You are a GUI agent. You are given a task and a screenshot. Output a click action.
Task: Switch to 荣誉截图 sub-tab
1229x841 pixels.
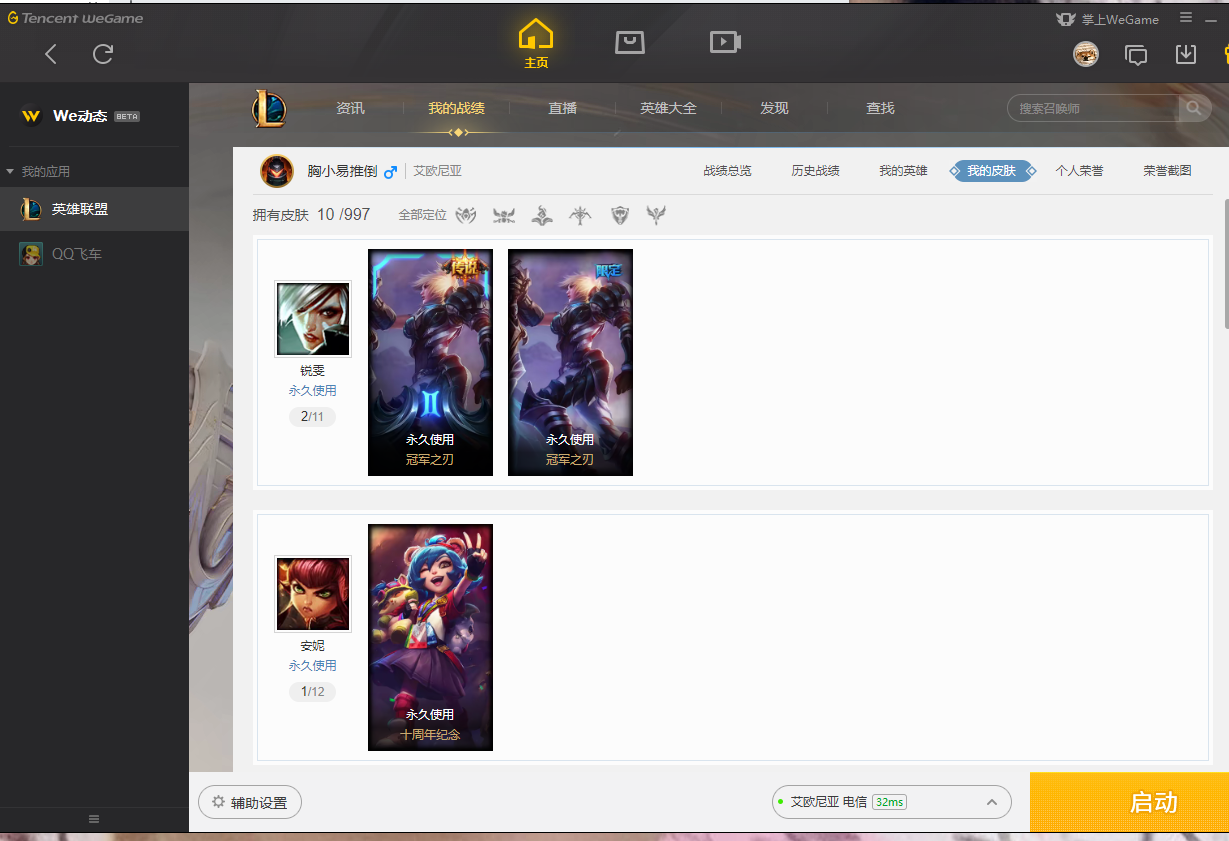(1167, 171)
